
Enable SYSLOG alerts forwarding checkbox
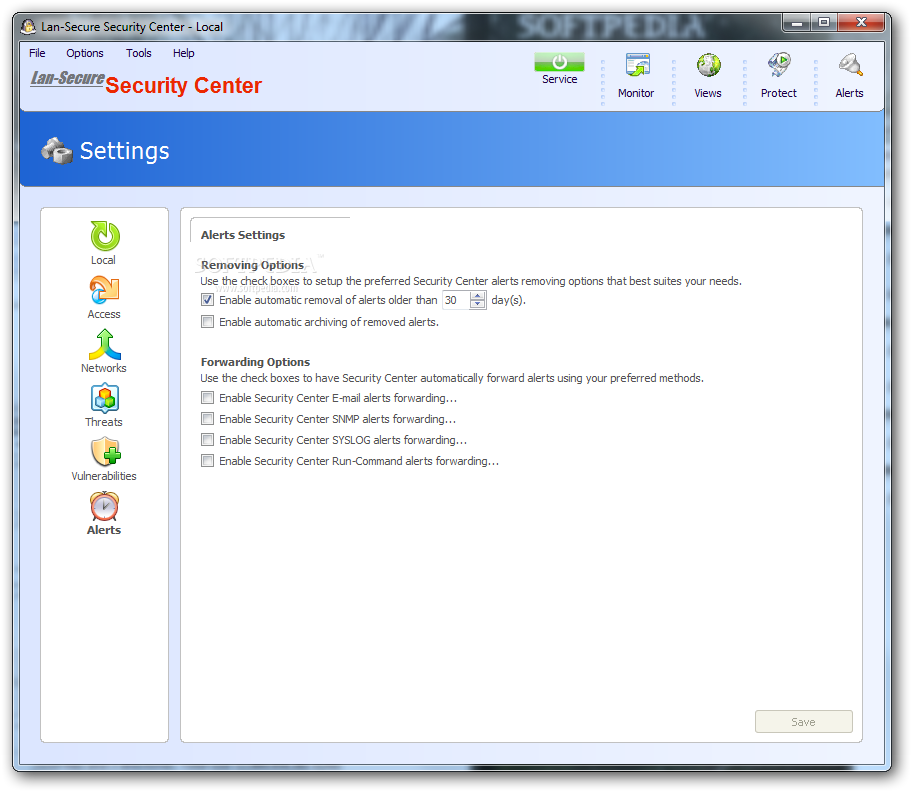[x=207, y=440]
